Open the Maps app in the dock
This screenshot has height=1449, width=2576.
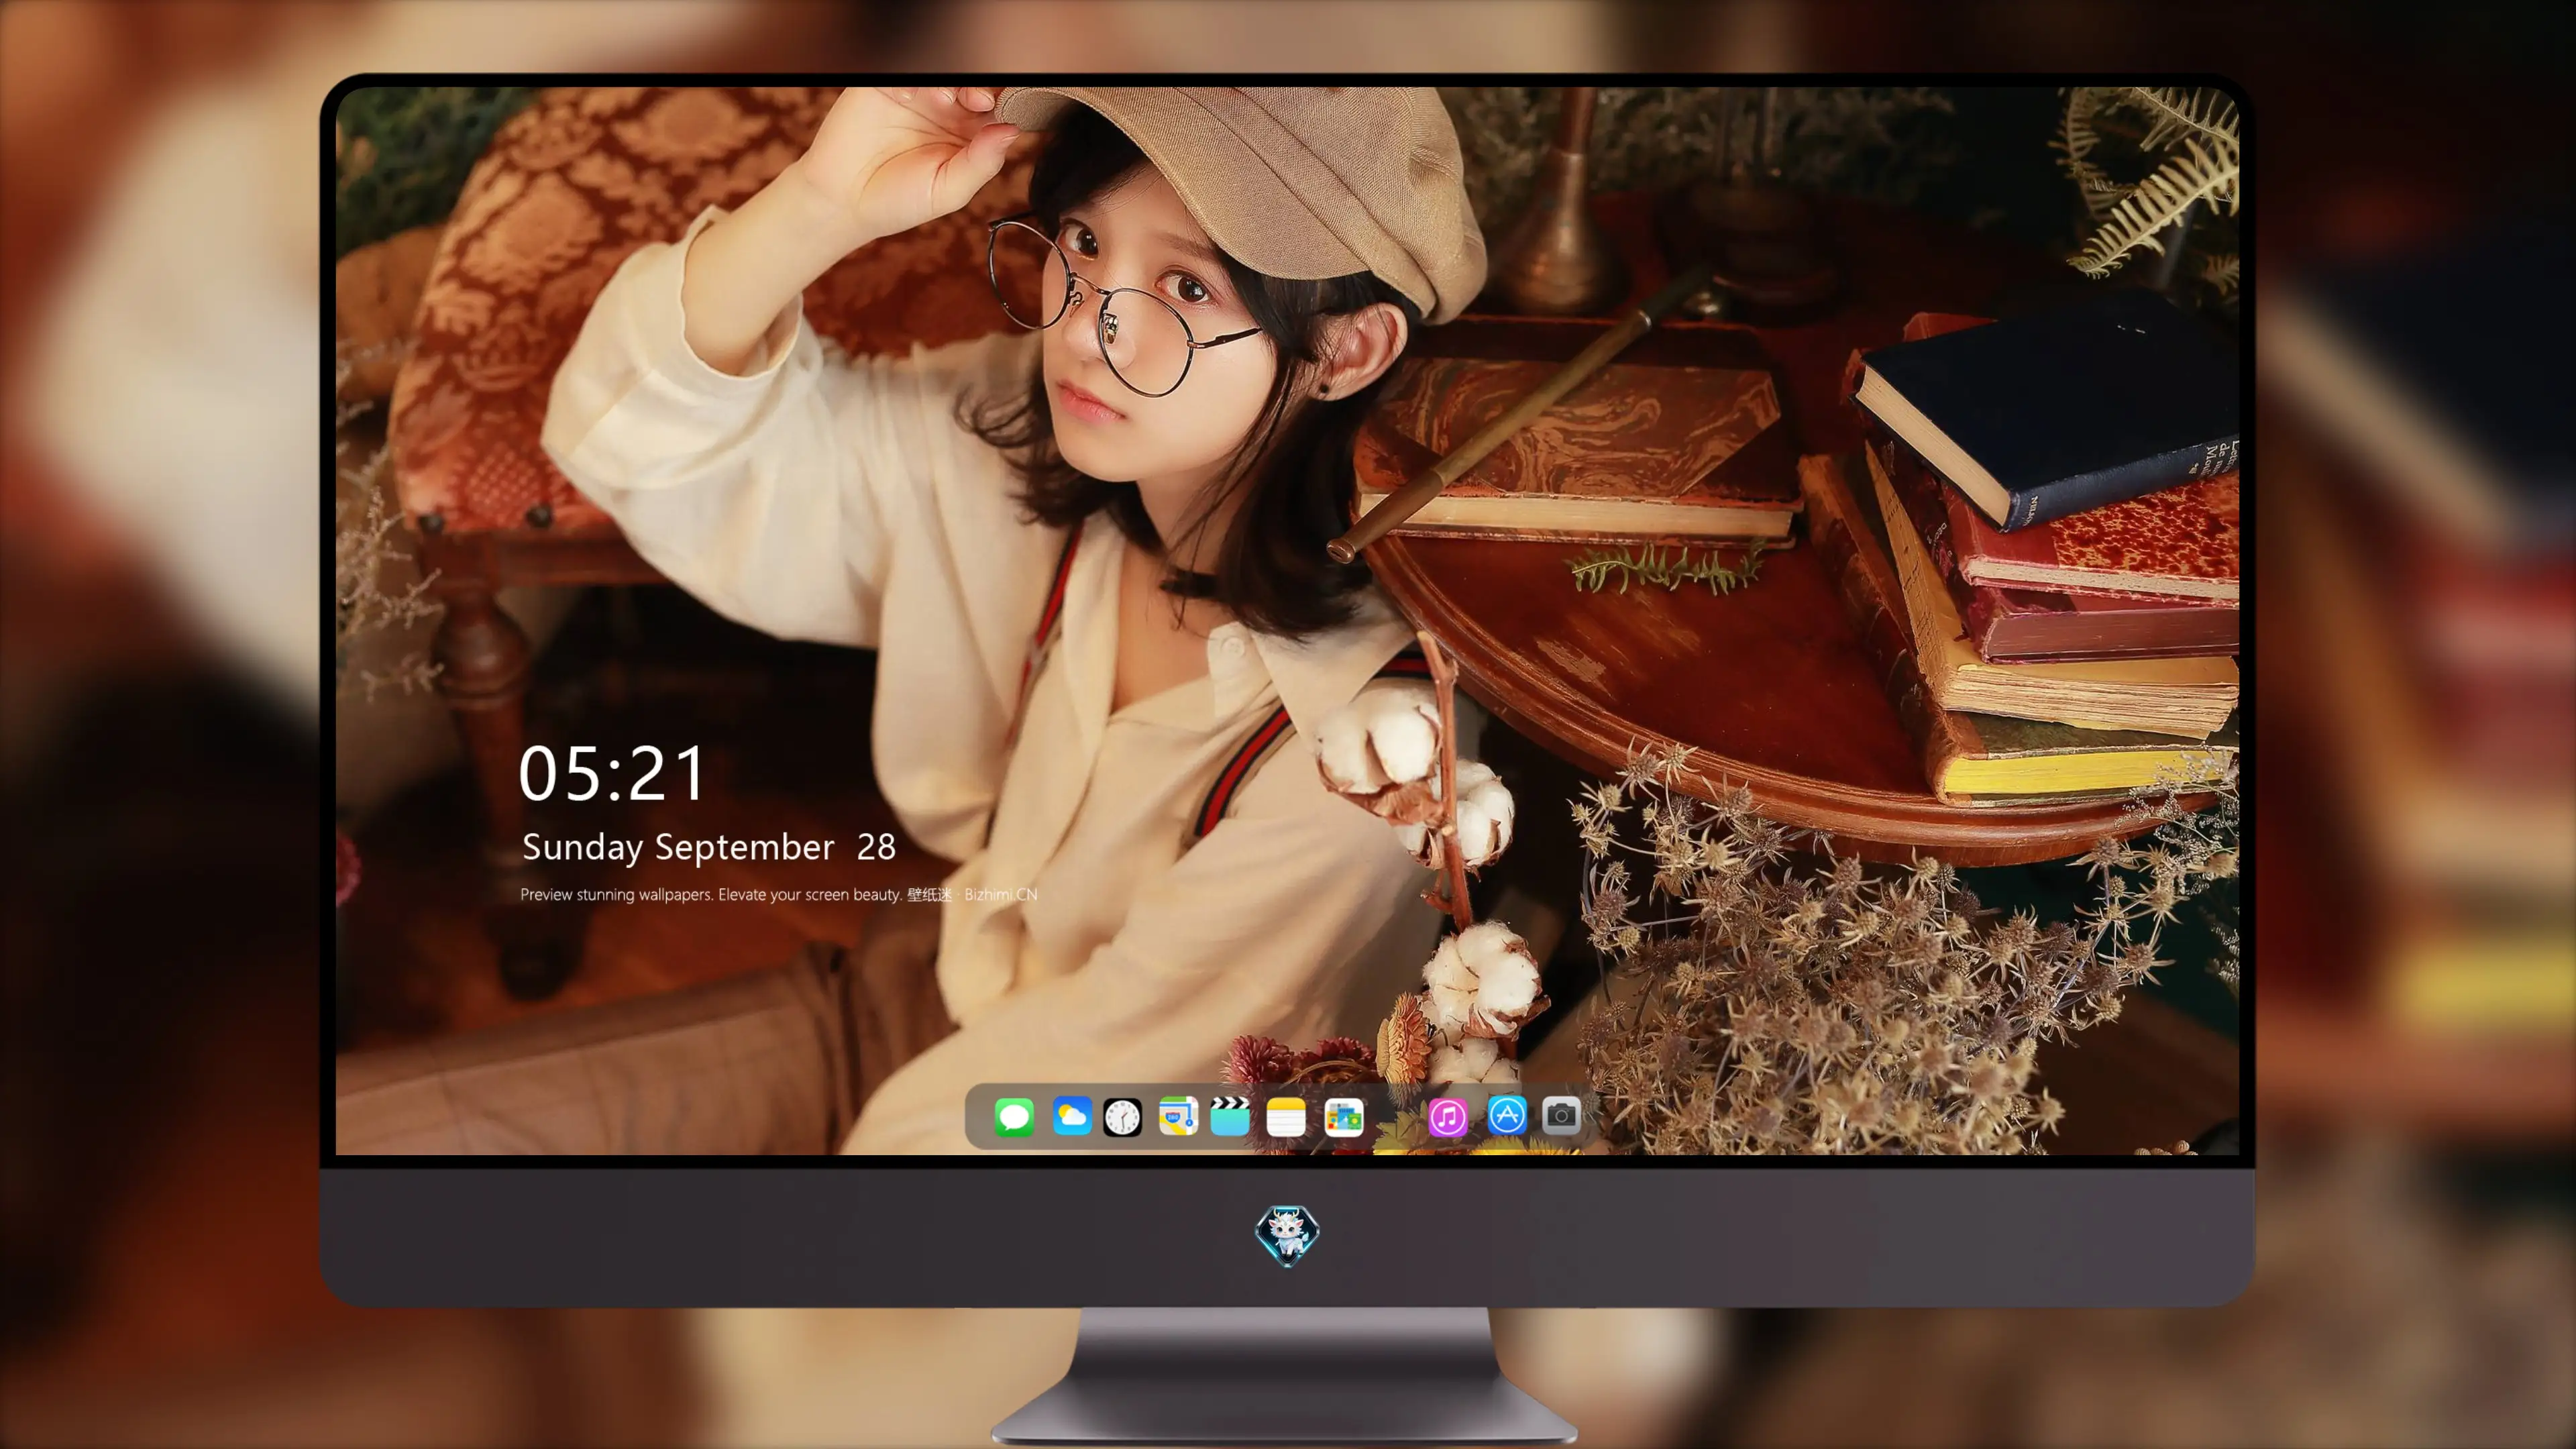point(1178,1116)
